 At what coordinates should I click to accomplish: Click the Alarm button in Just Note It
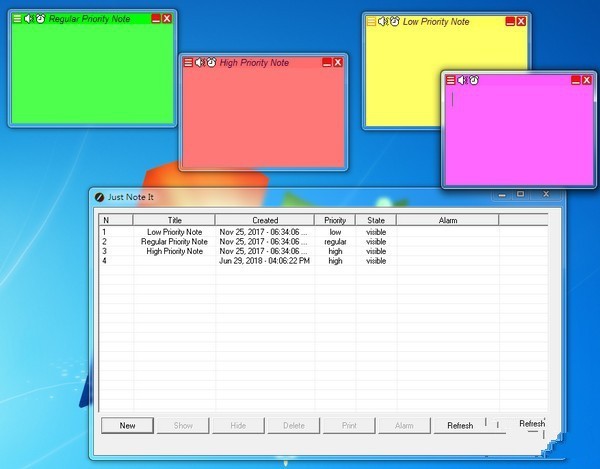point(404,425)
